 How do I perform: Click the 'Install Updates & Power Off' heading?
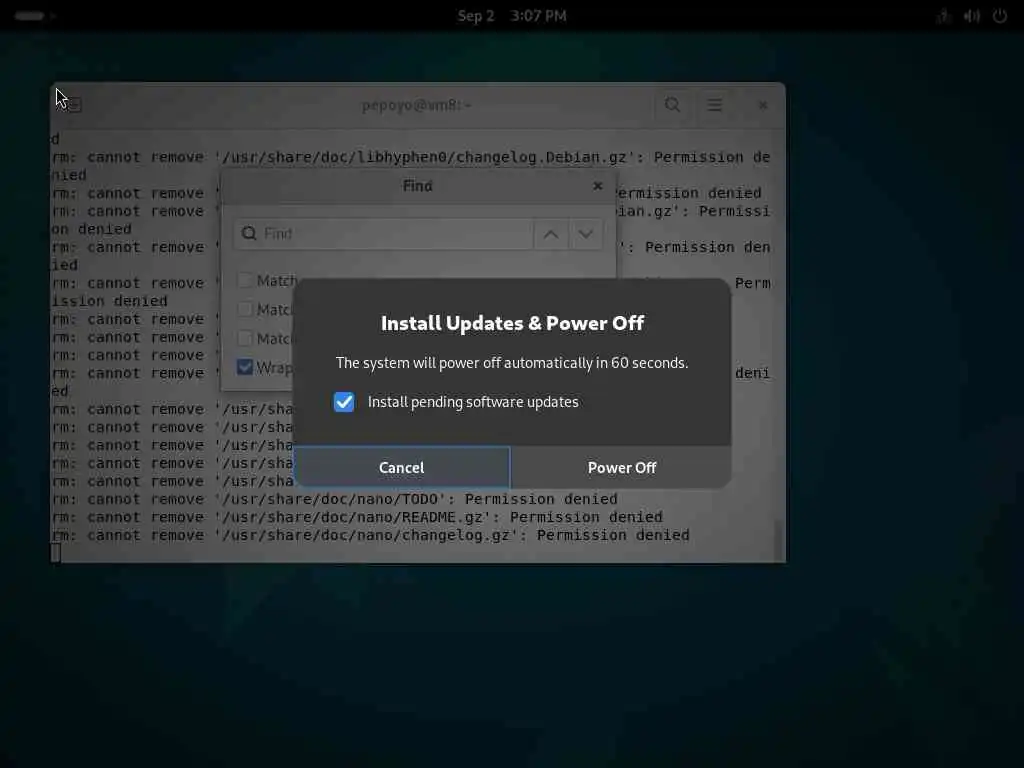[513, 323]
